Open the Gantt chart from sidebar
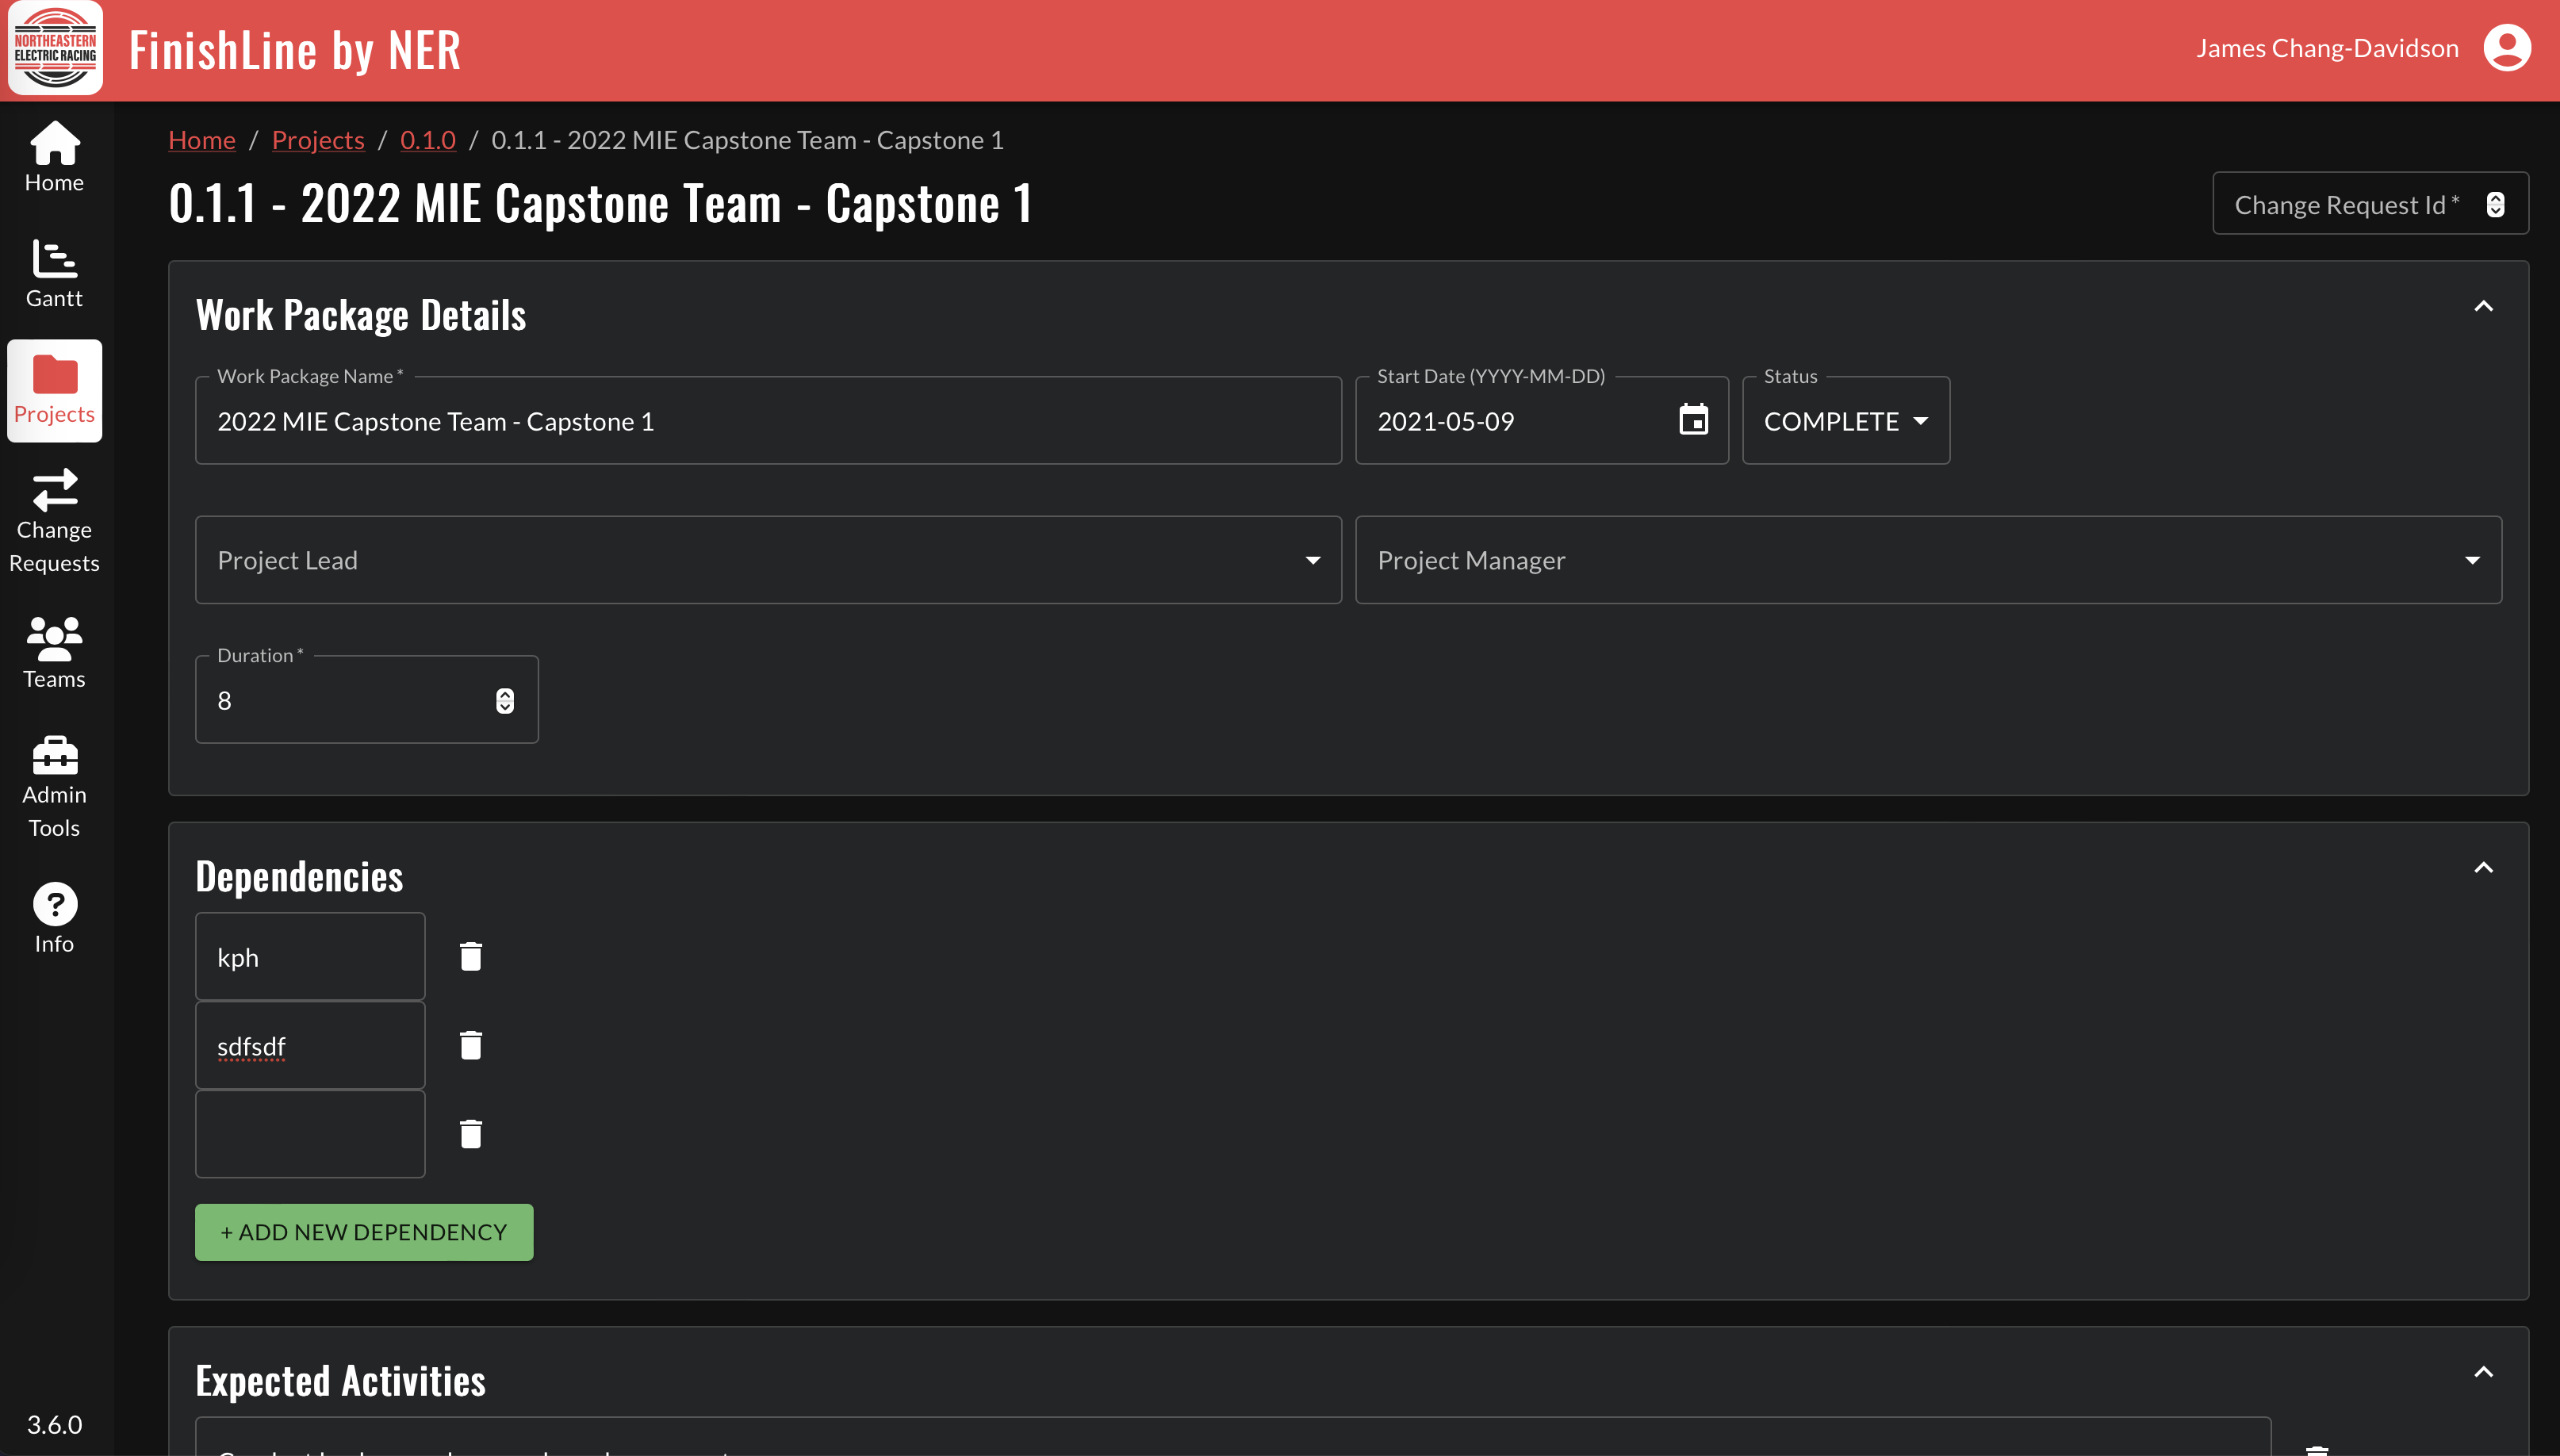 pos(54,273)
